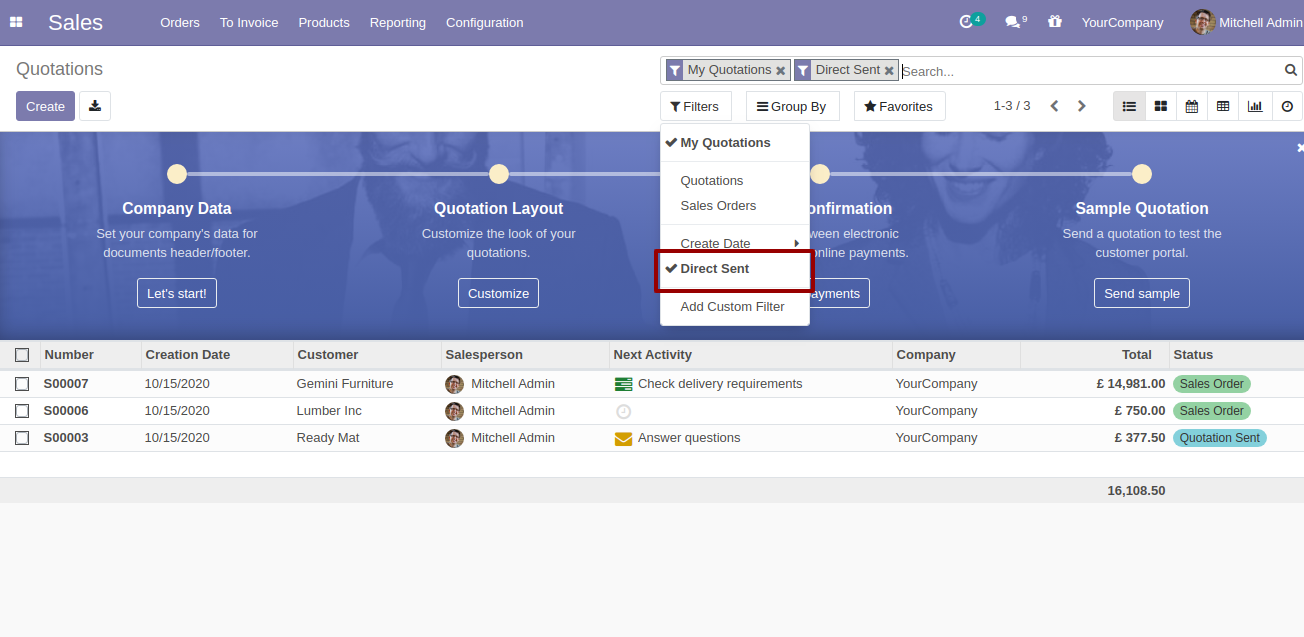Click the Quotation Layout step circle
This screenshot has height=637, width=1304.
[499, 174]
